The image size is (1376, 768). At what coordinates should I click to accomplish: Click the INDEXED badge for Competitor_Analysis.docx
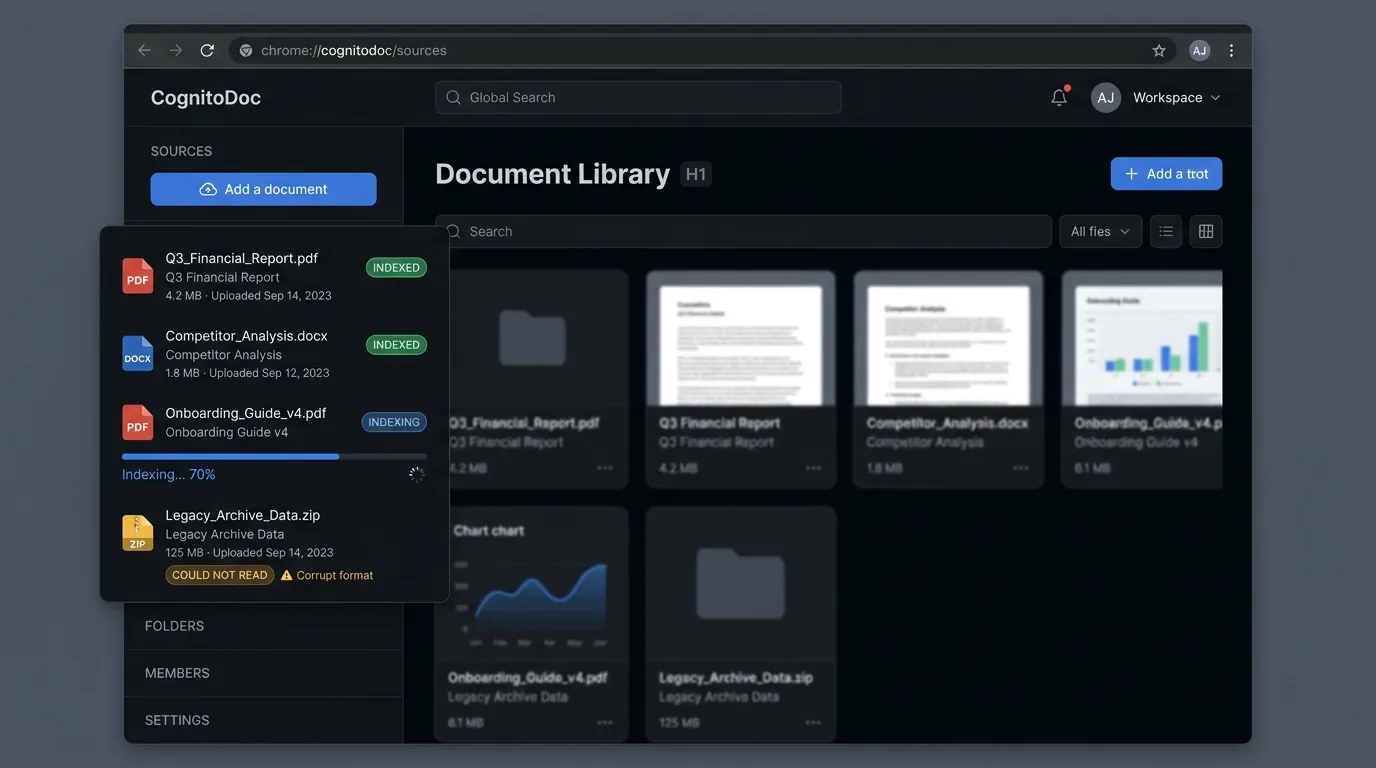pos(396,345)
